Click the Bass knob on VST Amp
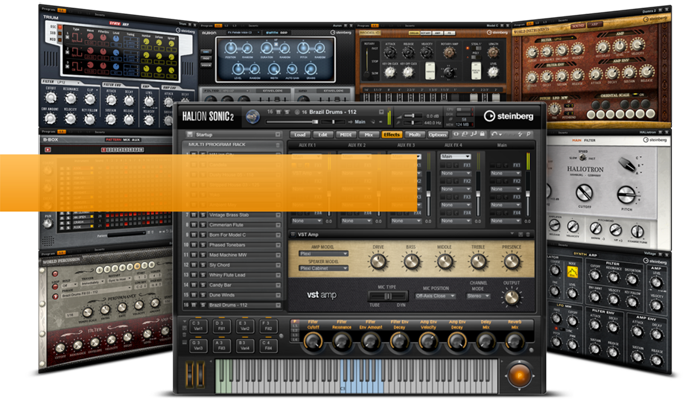 coord(411,262)
